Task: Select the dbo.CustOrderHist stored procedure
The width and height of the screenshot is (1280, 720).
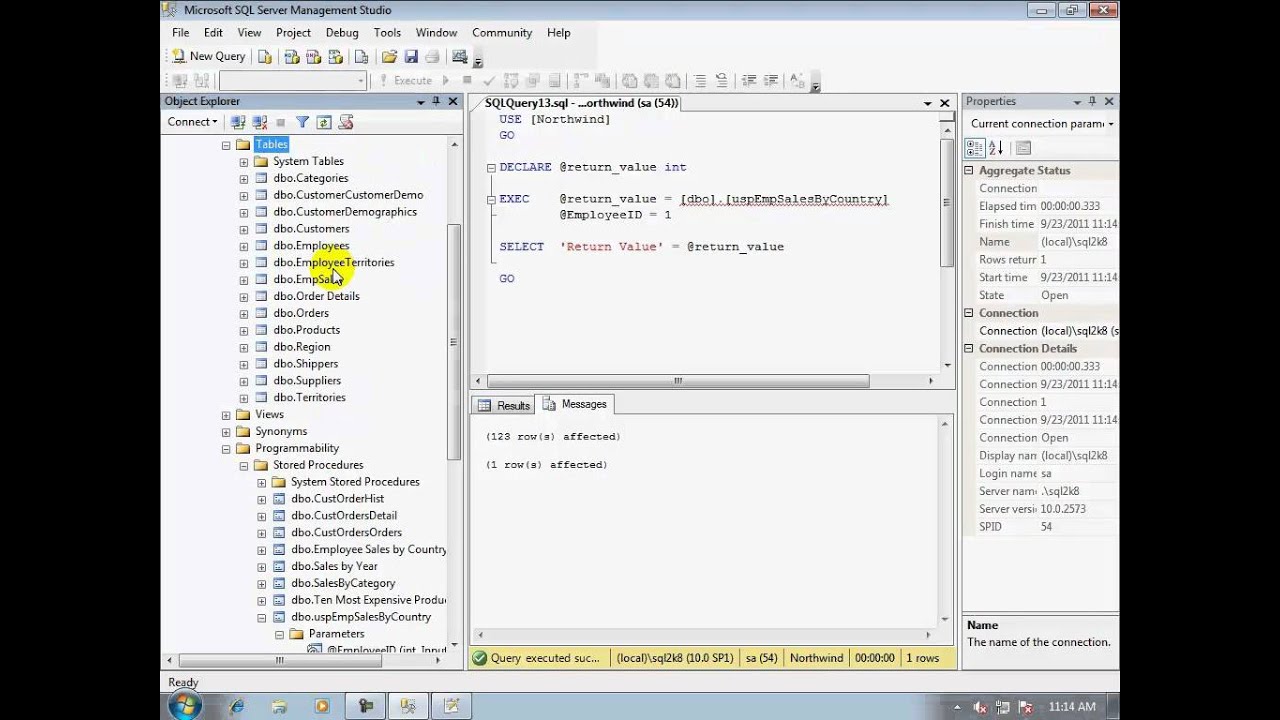Action: click(x=337, y=499)
